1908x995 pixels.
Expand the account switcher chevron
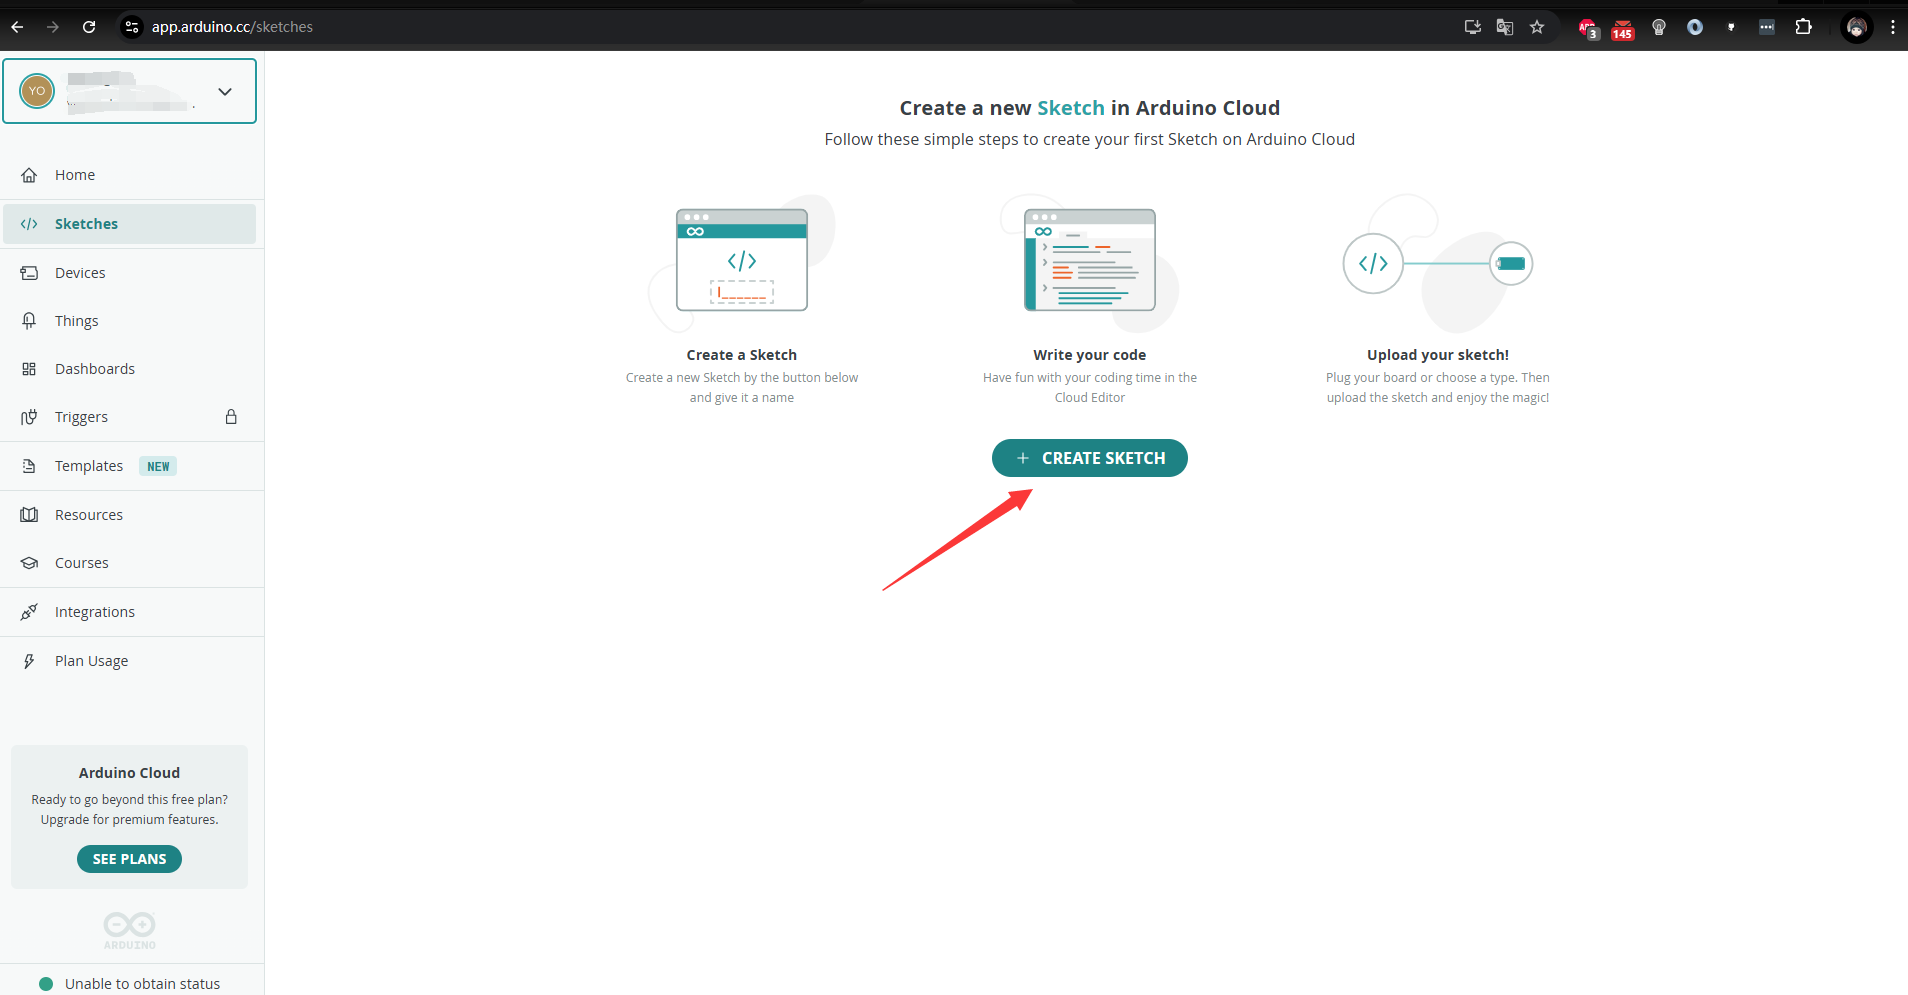tap(225, 91)
